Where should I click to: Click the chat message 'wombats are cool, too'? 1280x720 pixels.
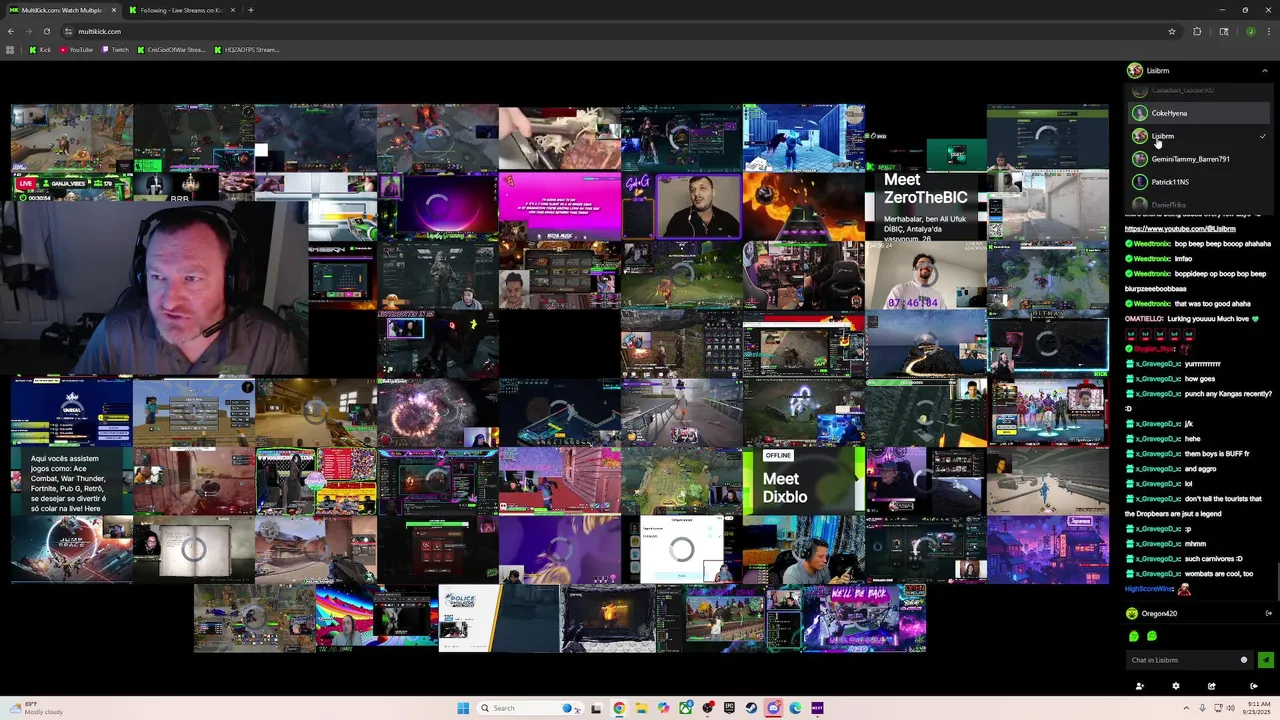click(1219, 574)
